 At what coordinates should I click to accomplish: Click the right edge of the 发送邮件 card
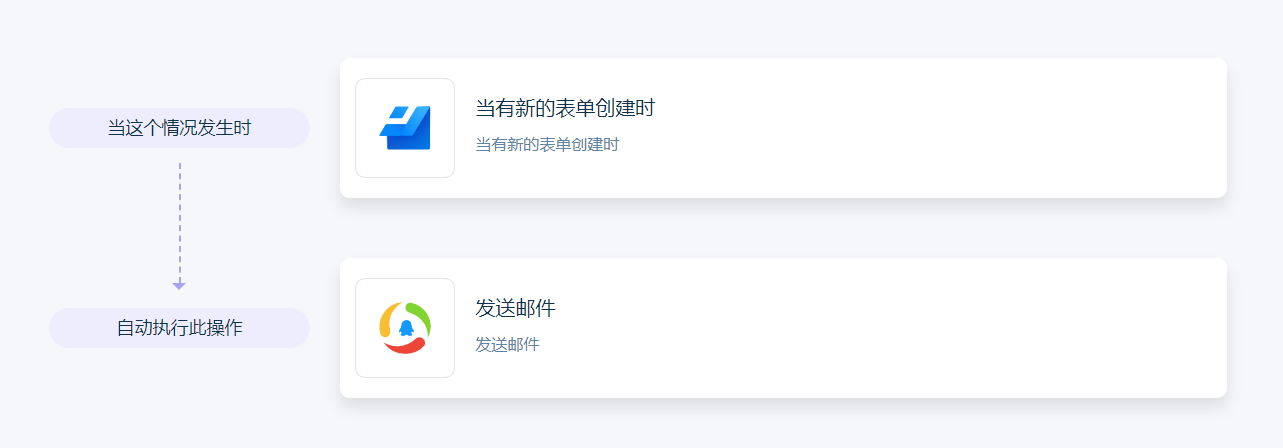click(x=1225, y=328)
